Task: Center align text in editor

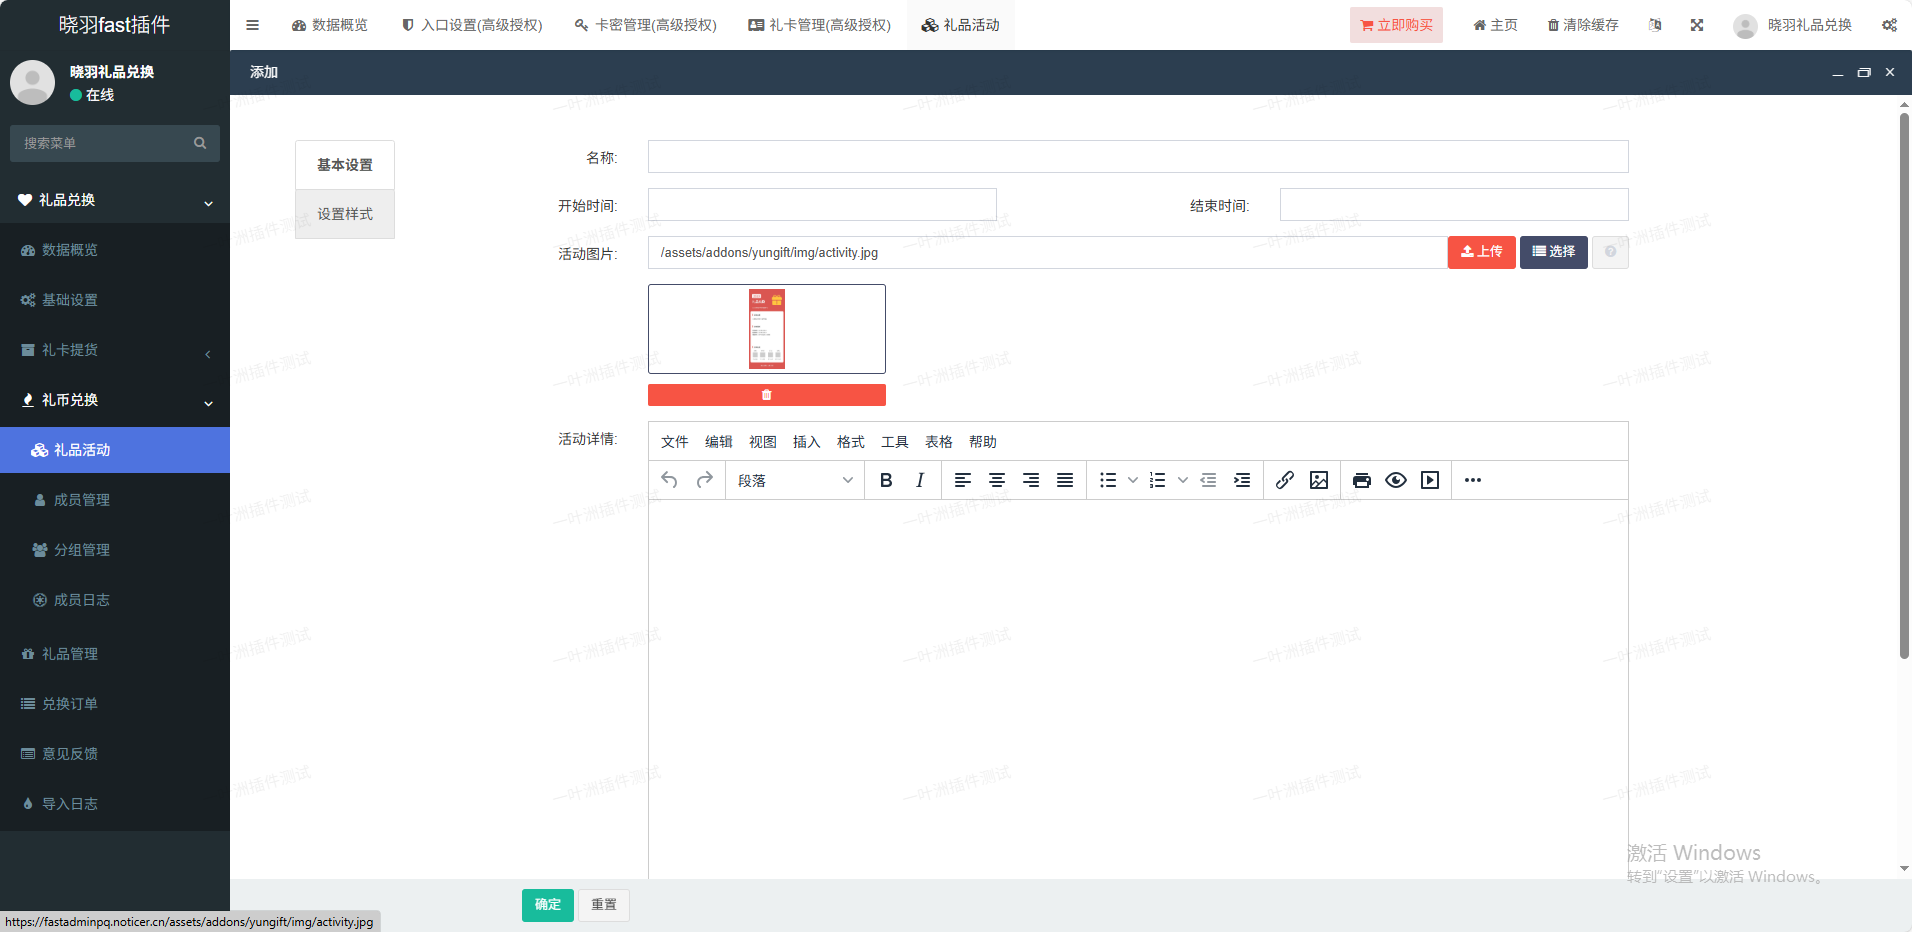Action: click(997, 481)
